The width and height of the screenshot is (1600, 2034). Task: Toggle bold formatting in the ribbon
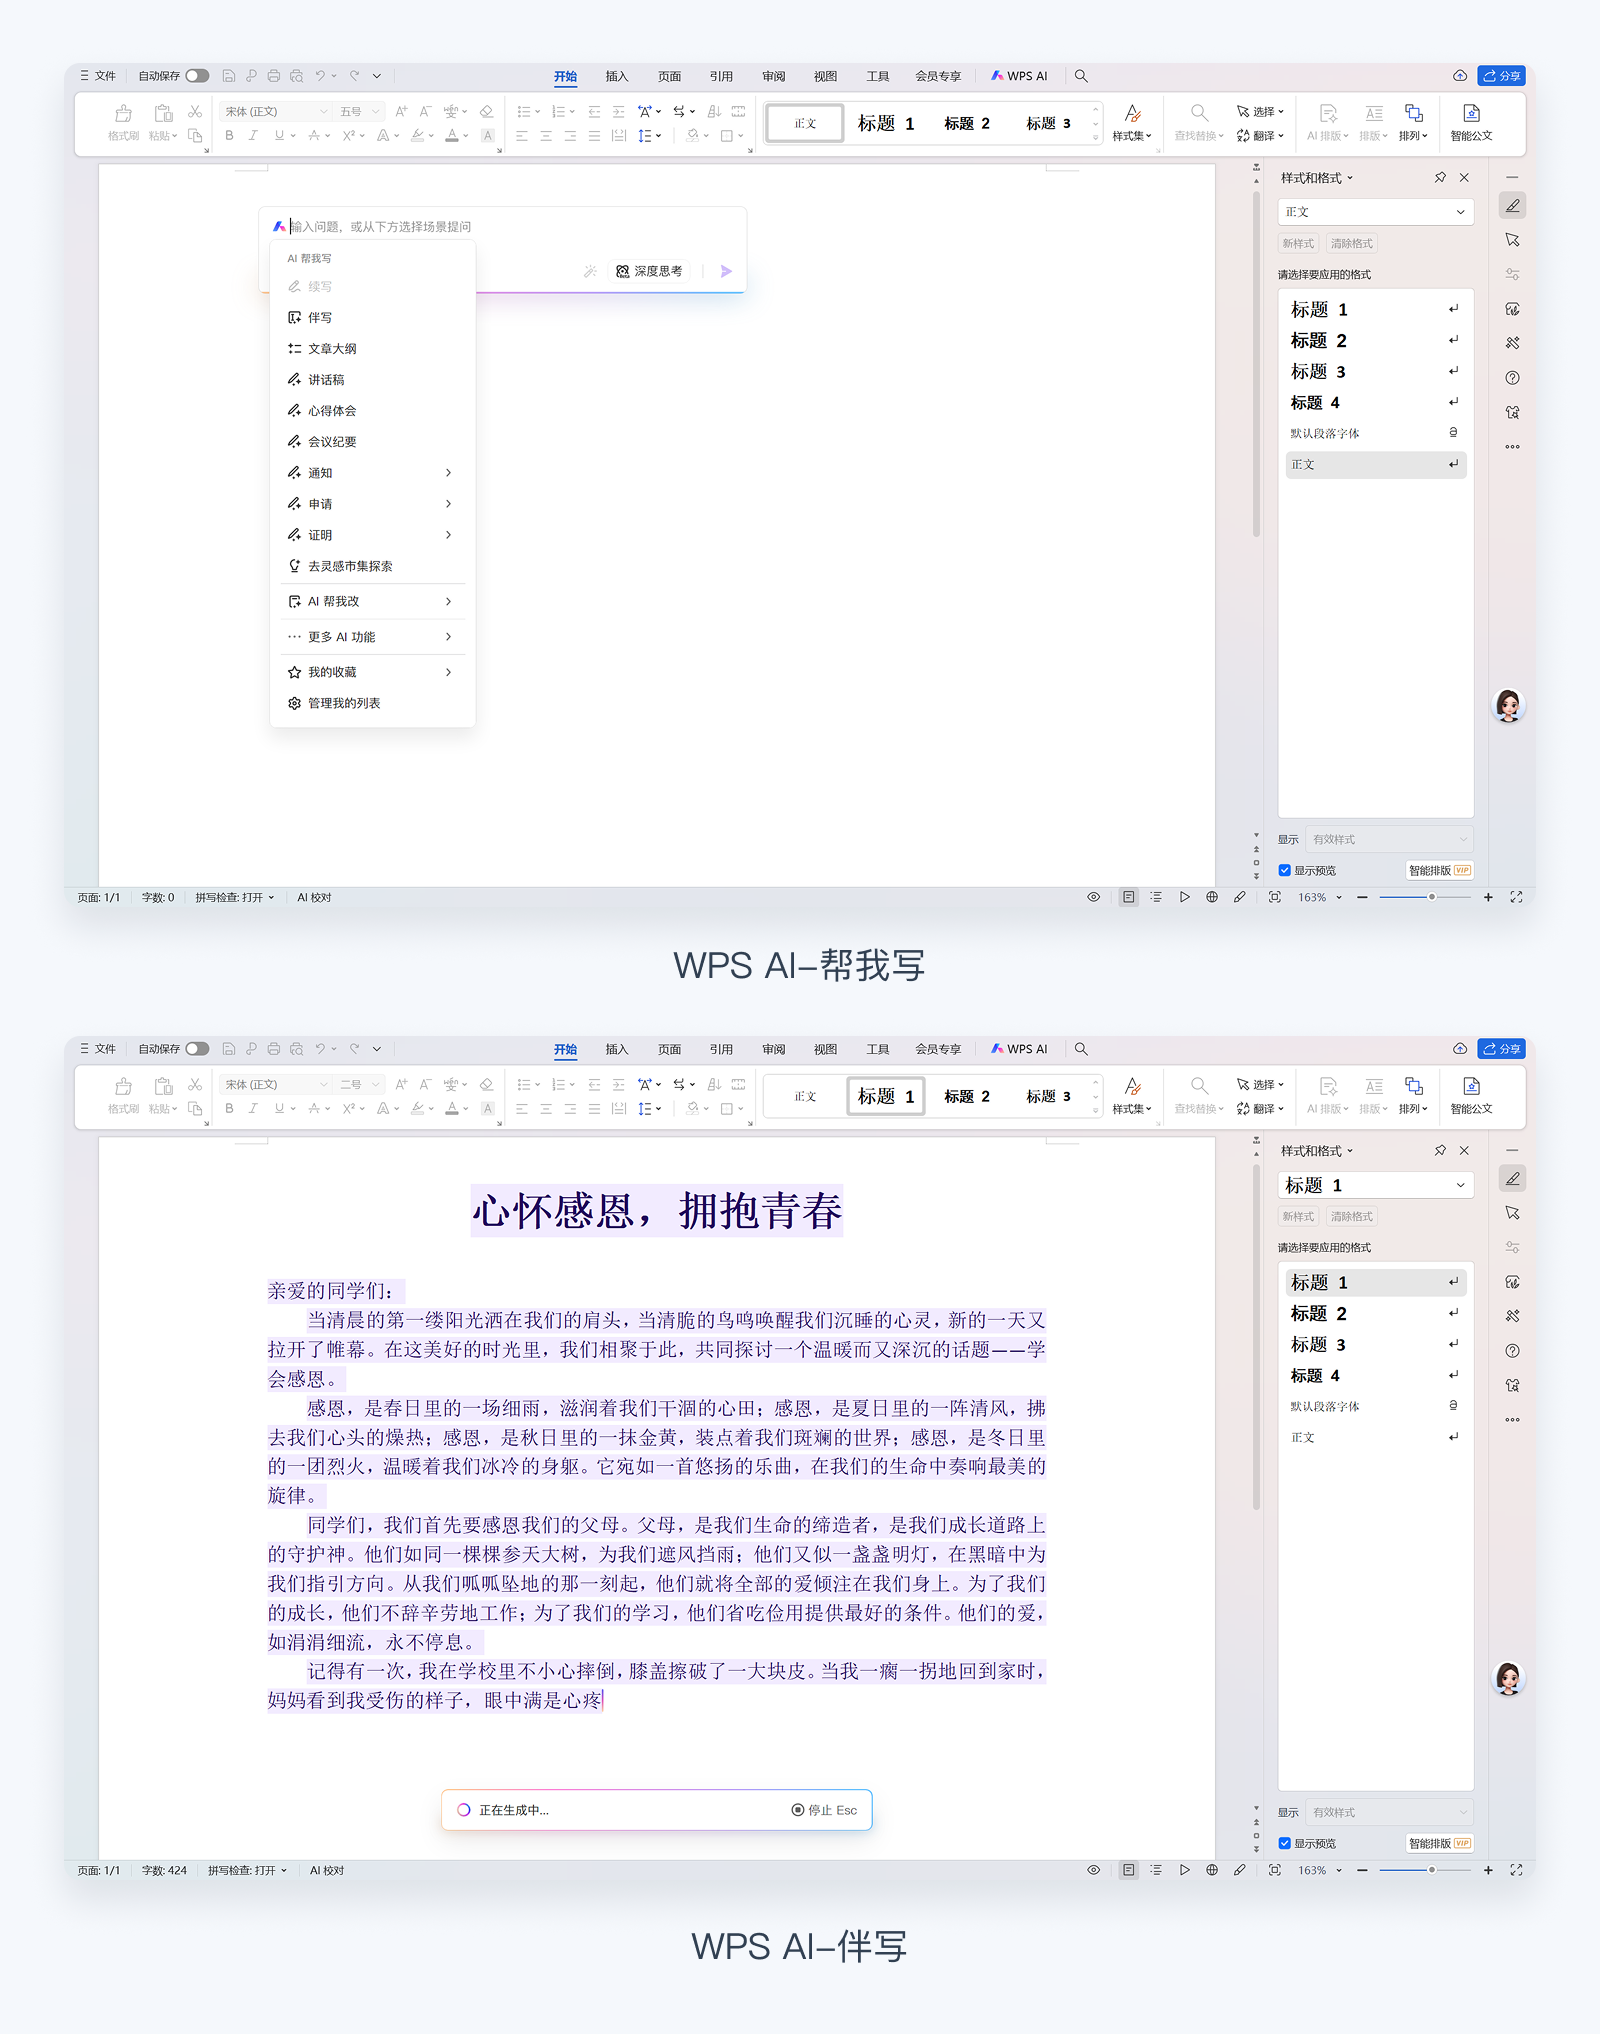coord(229,136)
